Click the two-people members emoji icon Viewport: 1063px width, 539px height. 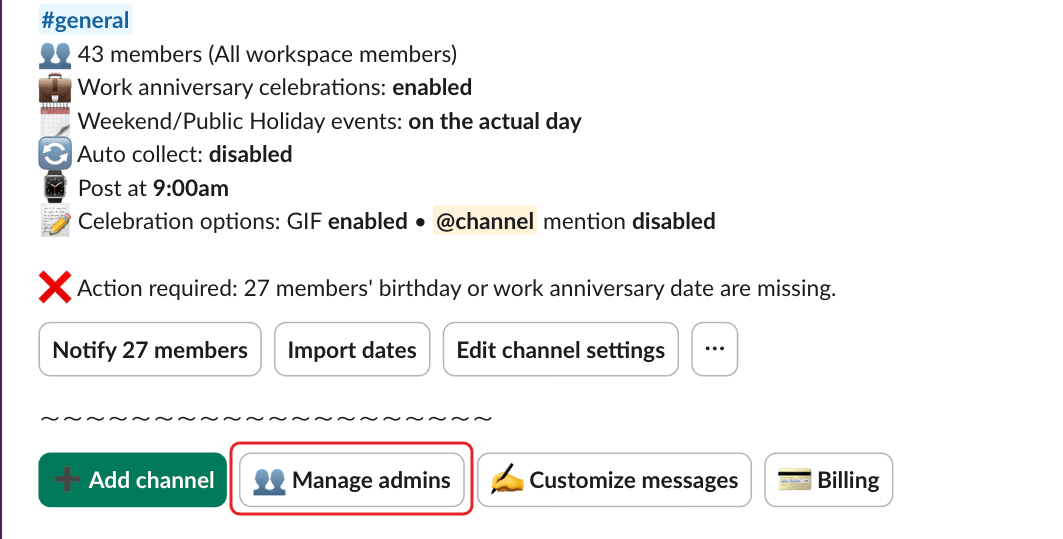tap(54, 54)
